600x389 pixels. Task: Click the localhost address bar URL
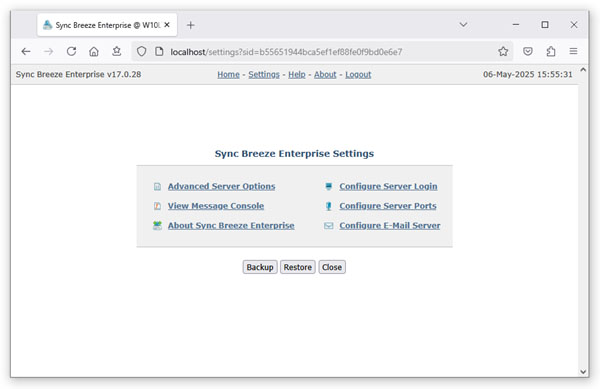tap(286, 52)
